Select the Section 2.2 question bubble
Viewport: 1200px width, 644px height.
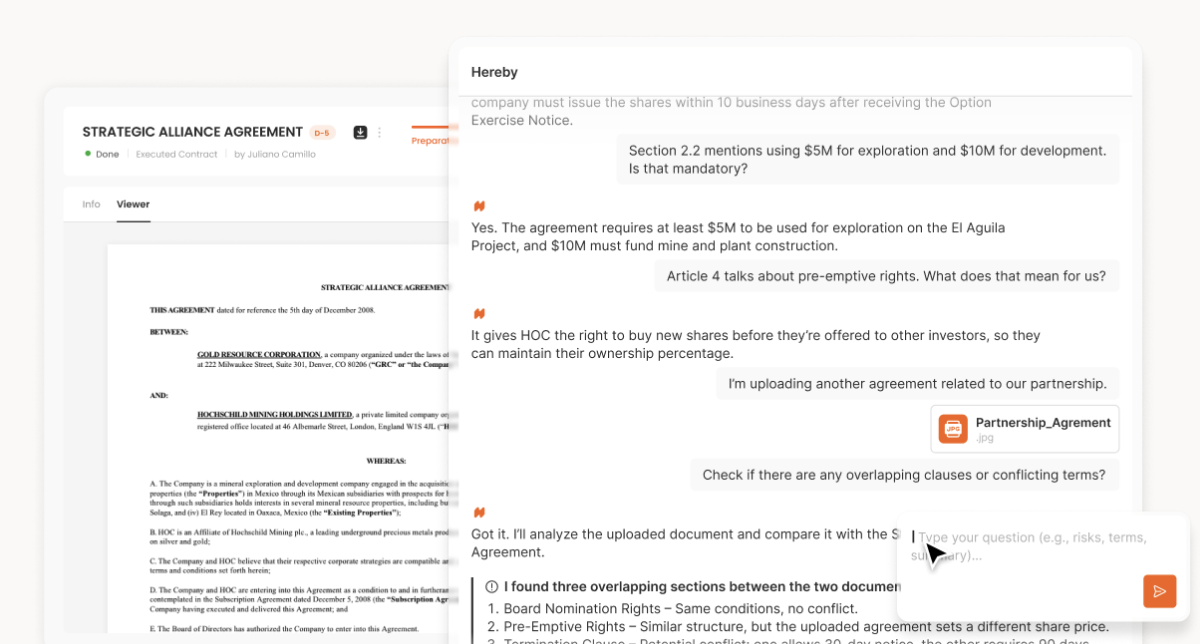868,160
